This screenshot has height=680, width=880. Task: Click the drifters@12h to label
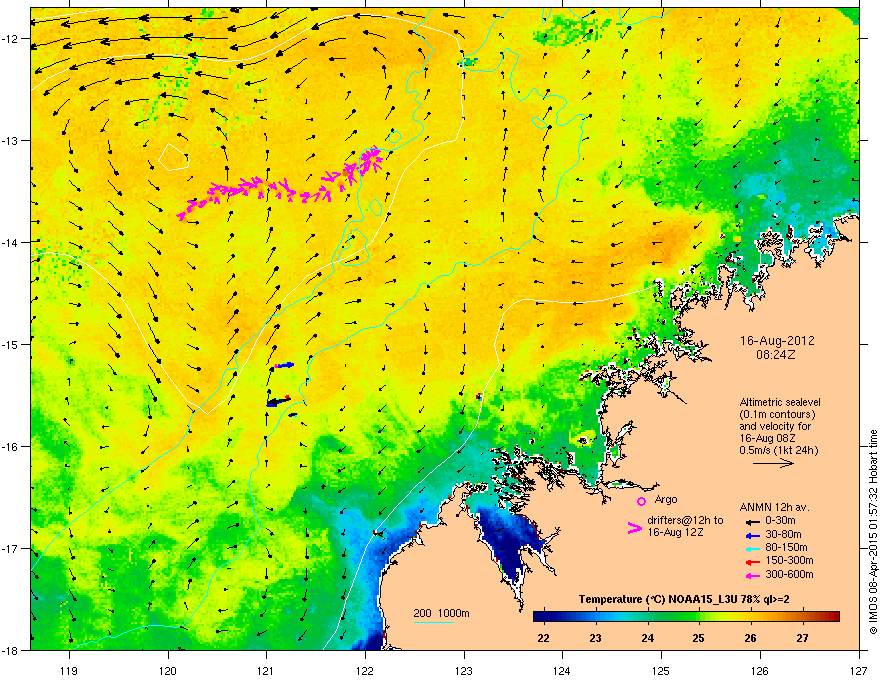(x=685, y=521)
